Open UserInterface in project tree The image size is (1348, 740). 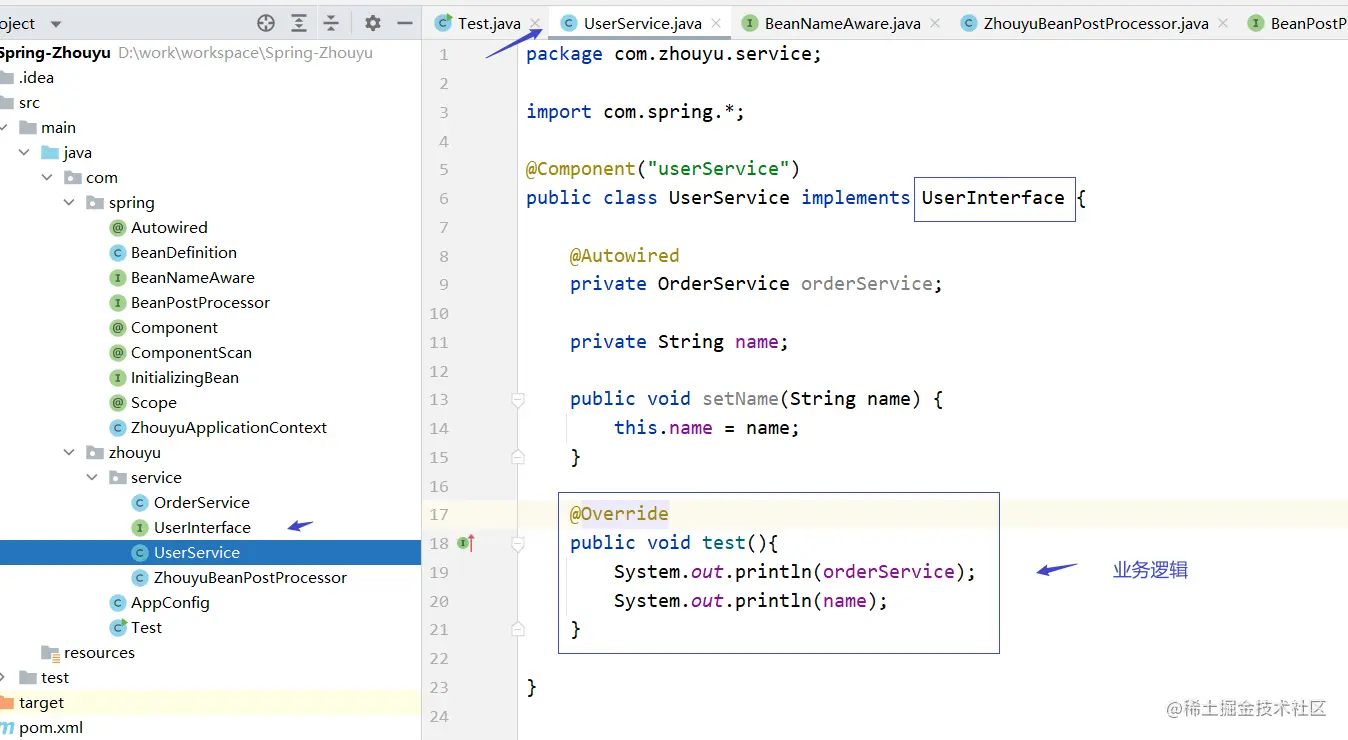tap(202, 527)
